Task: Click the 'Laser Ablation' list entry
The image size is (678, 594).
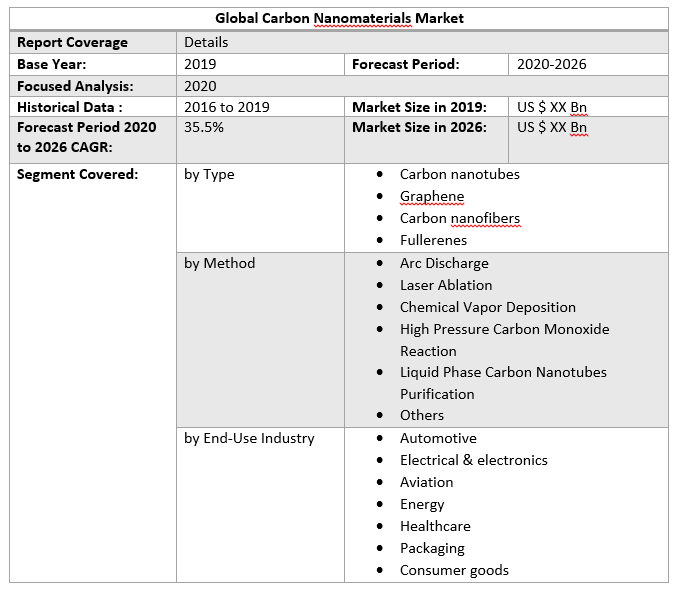Action: point(446,285)
